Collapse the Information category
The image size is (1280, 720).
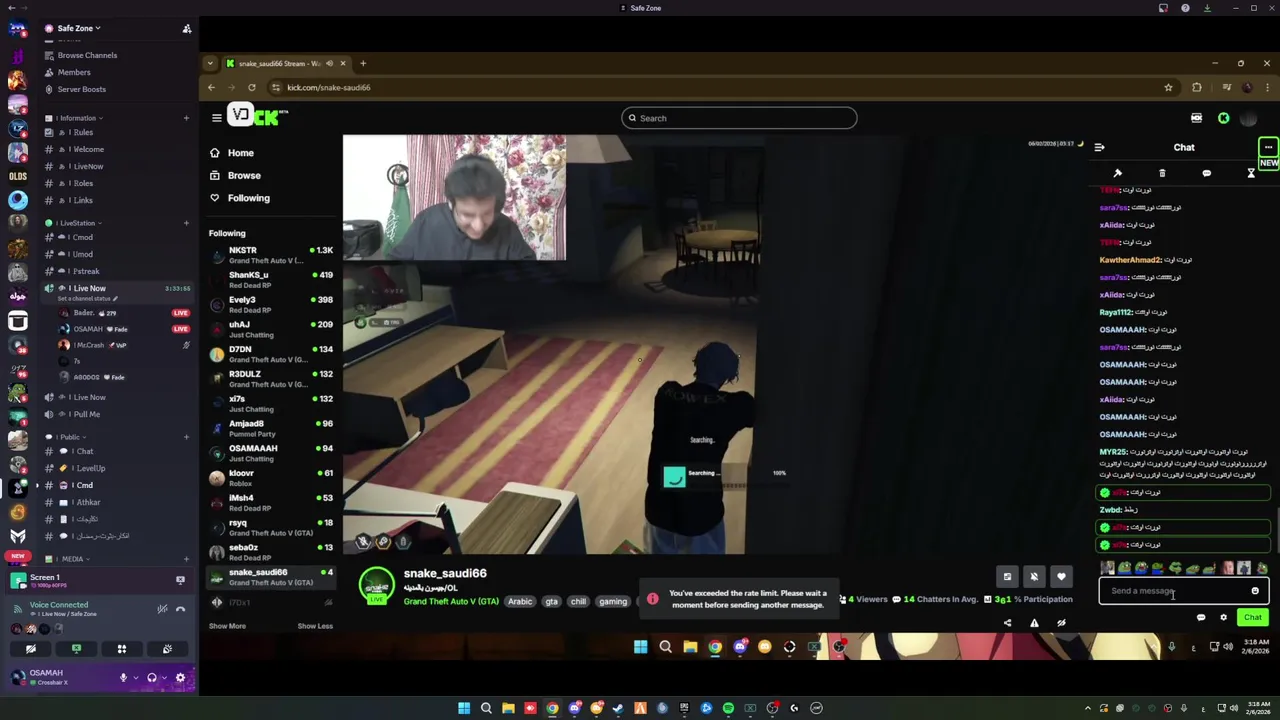tap(77, 118)
